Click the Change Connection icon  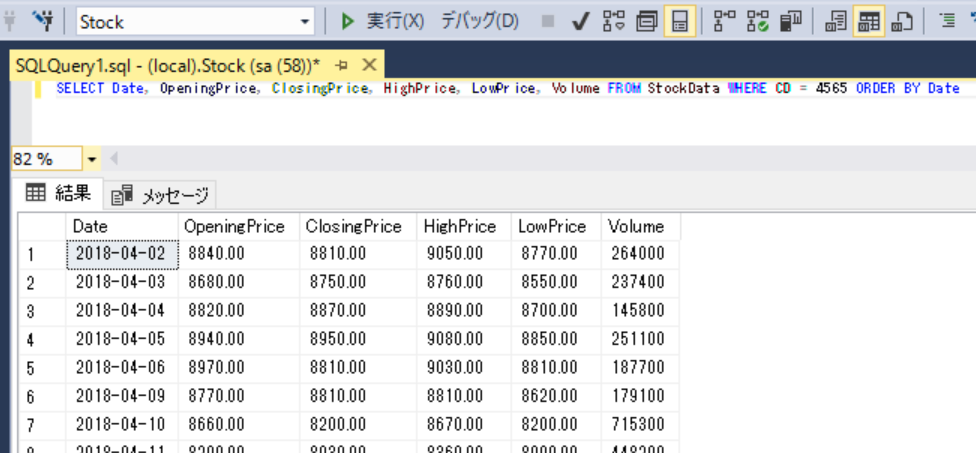pyautogui.click(x=44, y=22)
